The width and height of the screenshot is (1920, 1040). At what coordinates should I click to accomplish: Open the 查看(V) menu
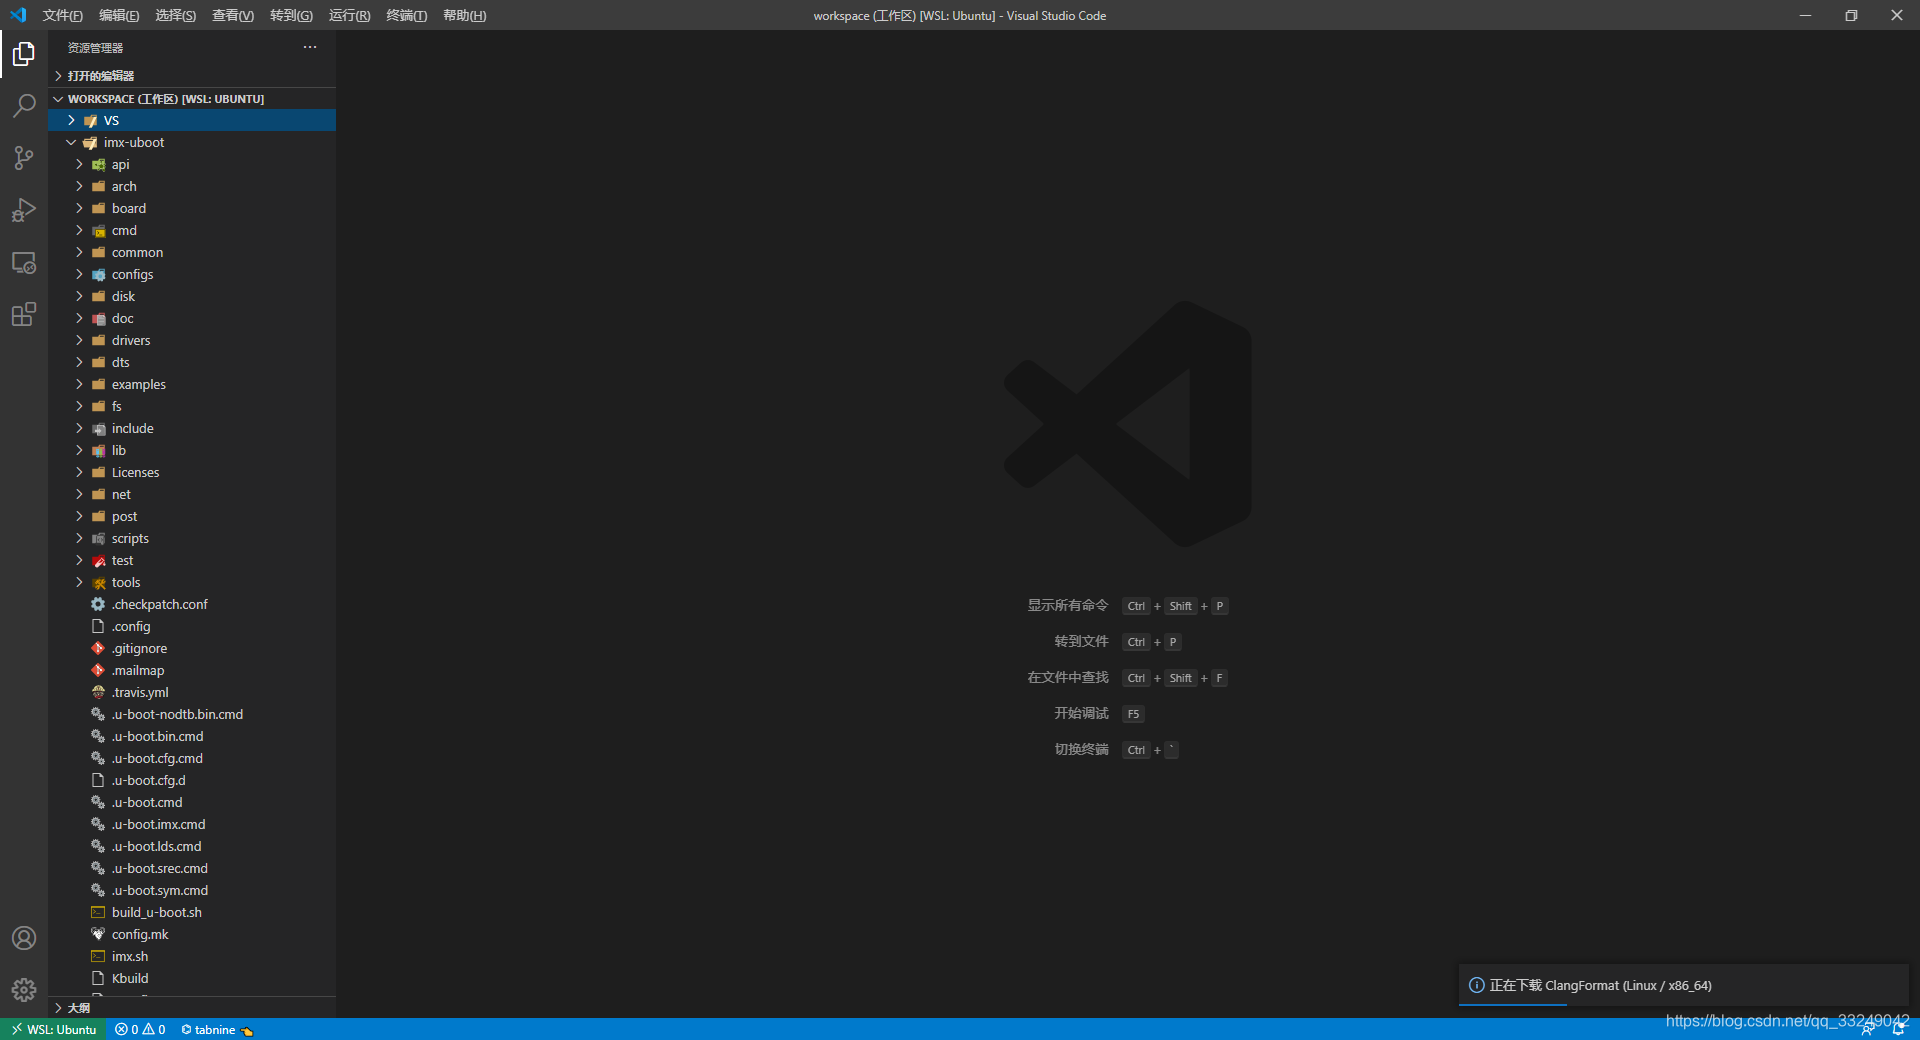[x=233, y=15]
